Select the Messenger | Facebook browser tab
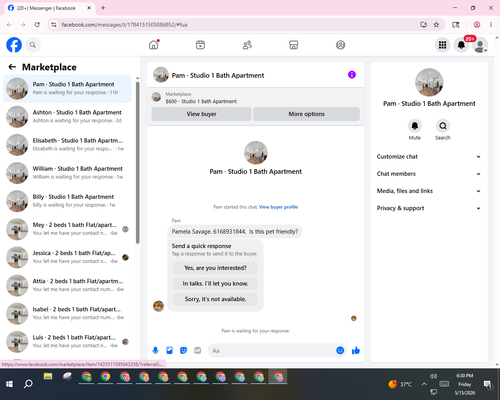The width and height of the screenshot is (500, 400). [x=50, y=8]
